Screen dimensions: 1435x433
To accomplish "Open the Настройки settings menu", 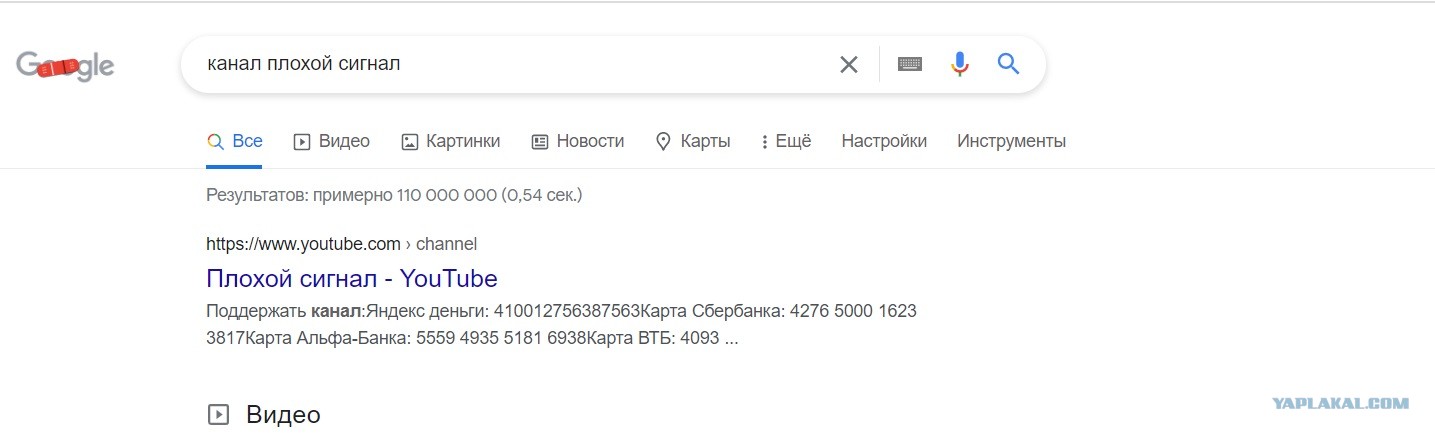I will (x=884, y=141).
